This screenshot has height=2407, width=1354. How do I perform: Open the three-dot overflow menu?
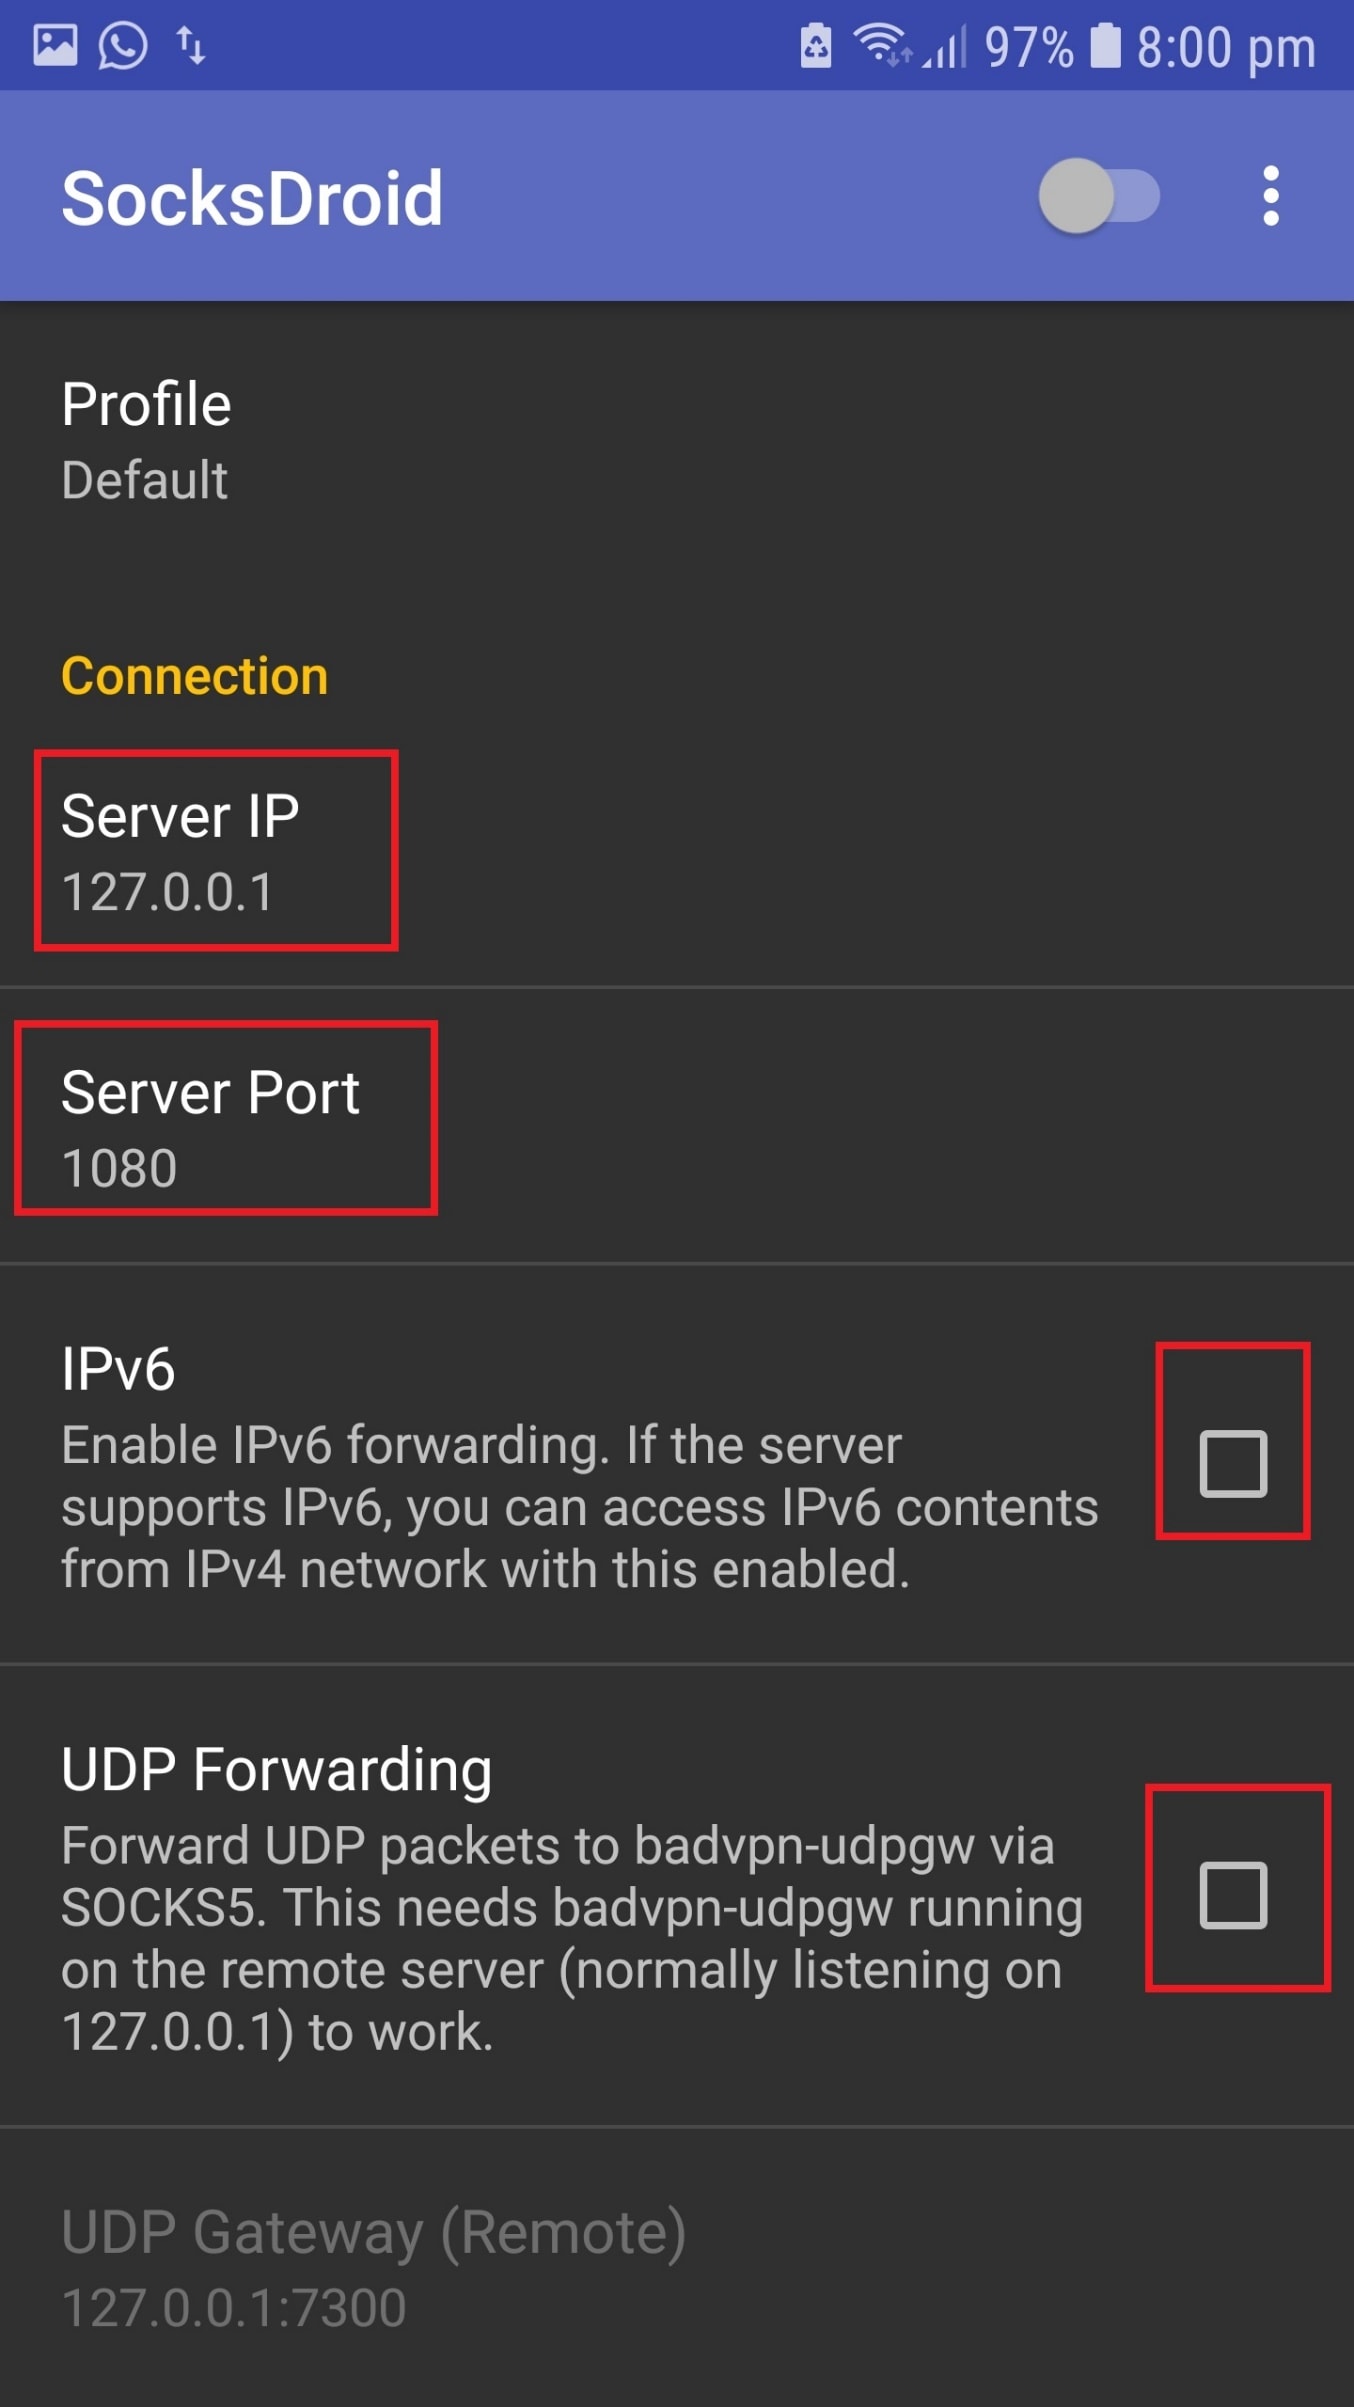tap(1271, 196)
